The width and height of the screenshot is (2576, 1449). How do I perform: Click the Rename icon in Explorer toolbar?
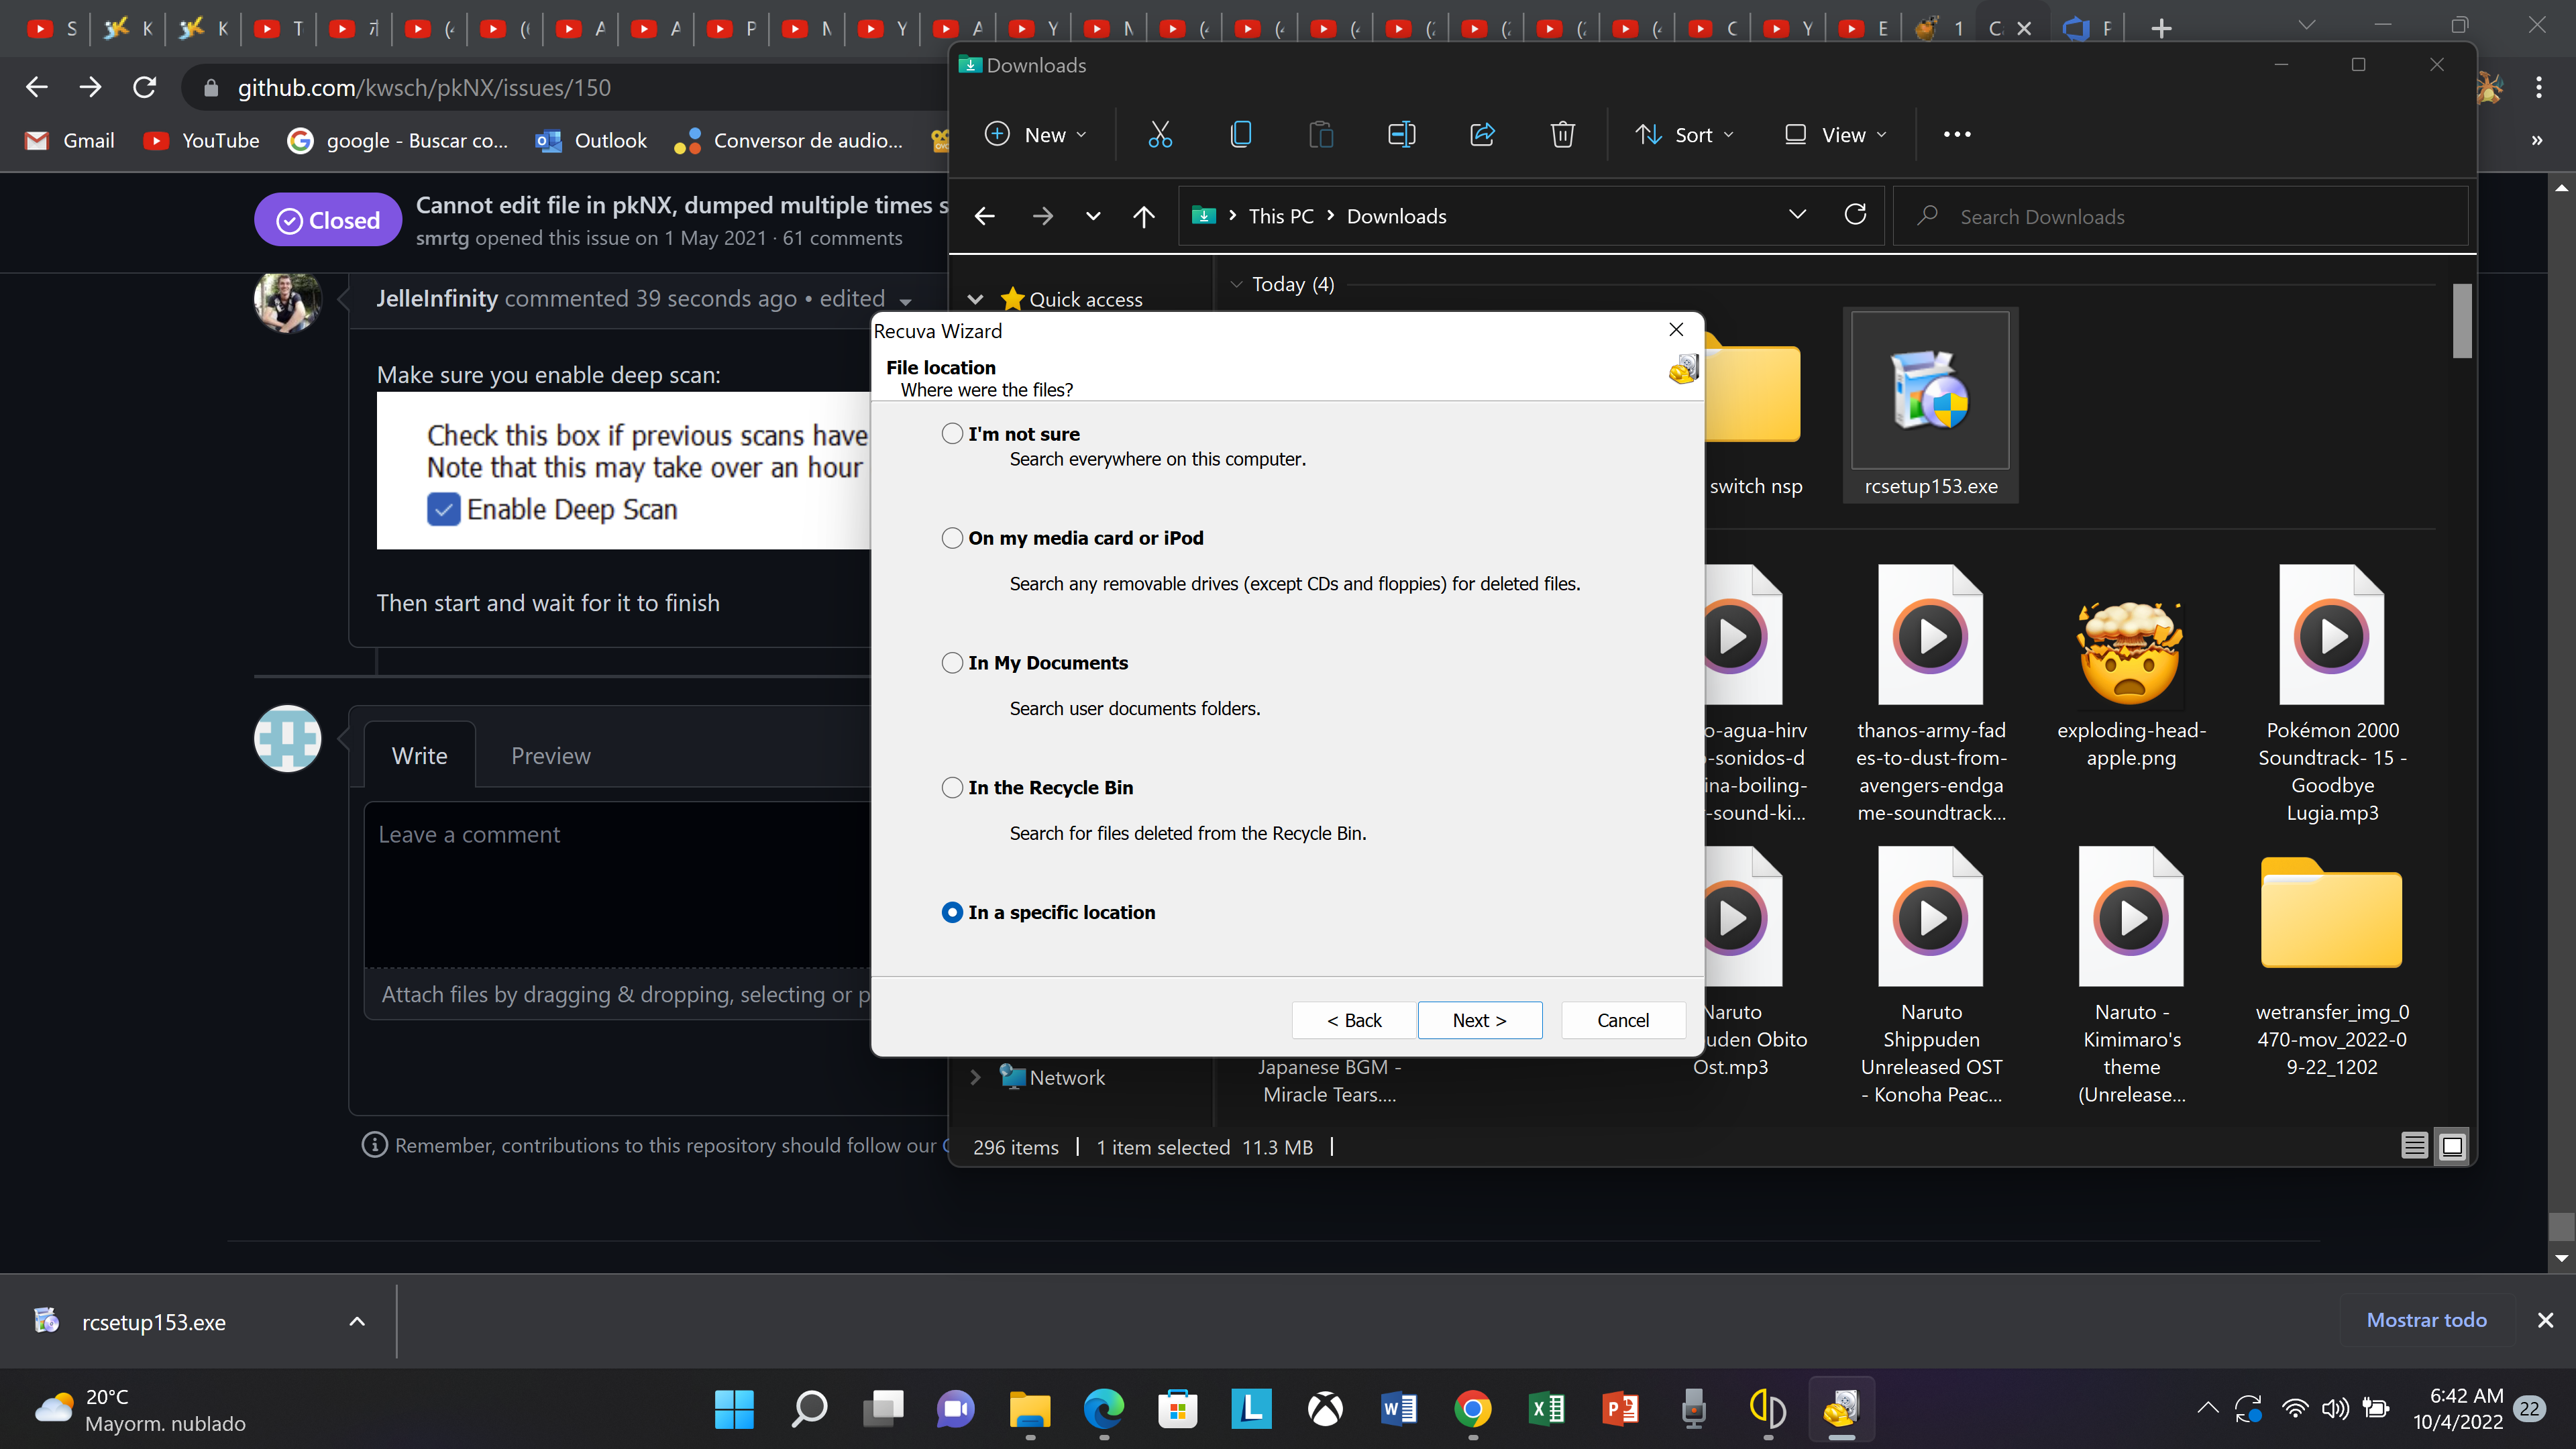click(x=1400, y=134)
